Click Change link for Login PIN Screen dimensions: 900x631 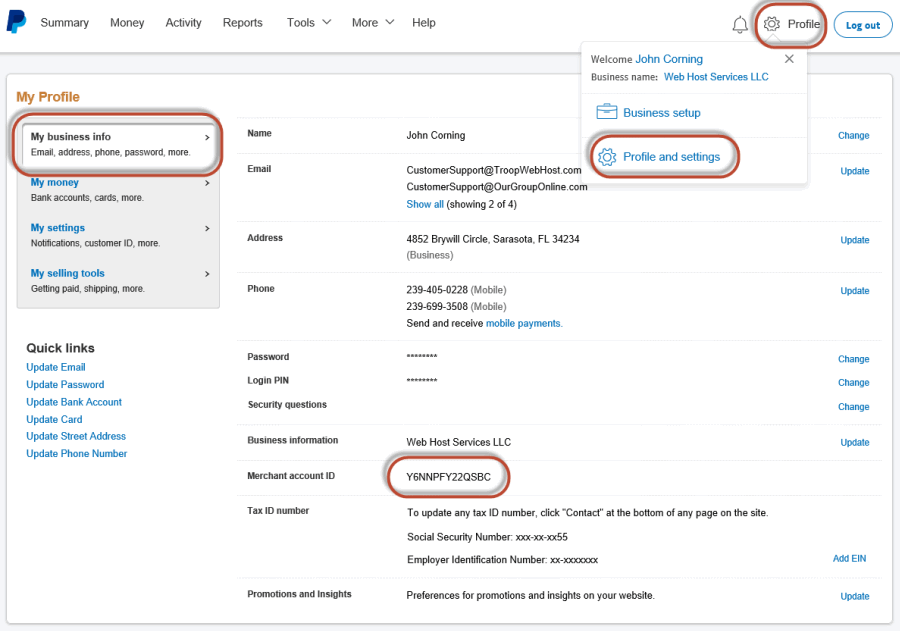point(853,382)
